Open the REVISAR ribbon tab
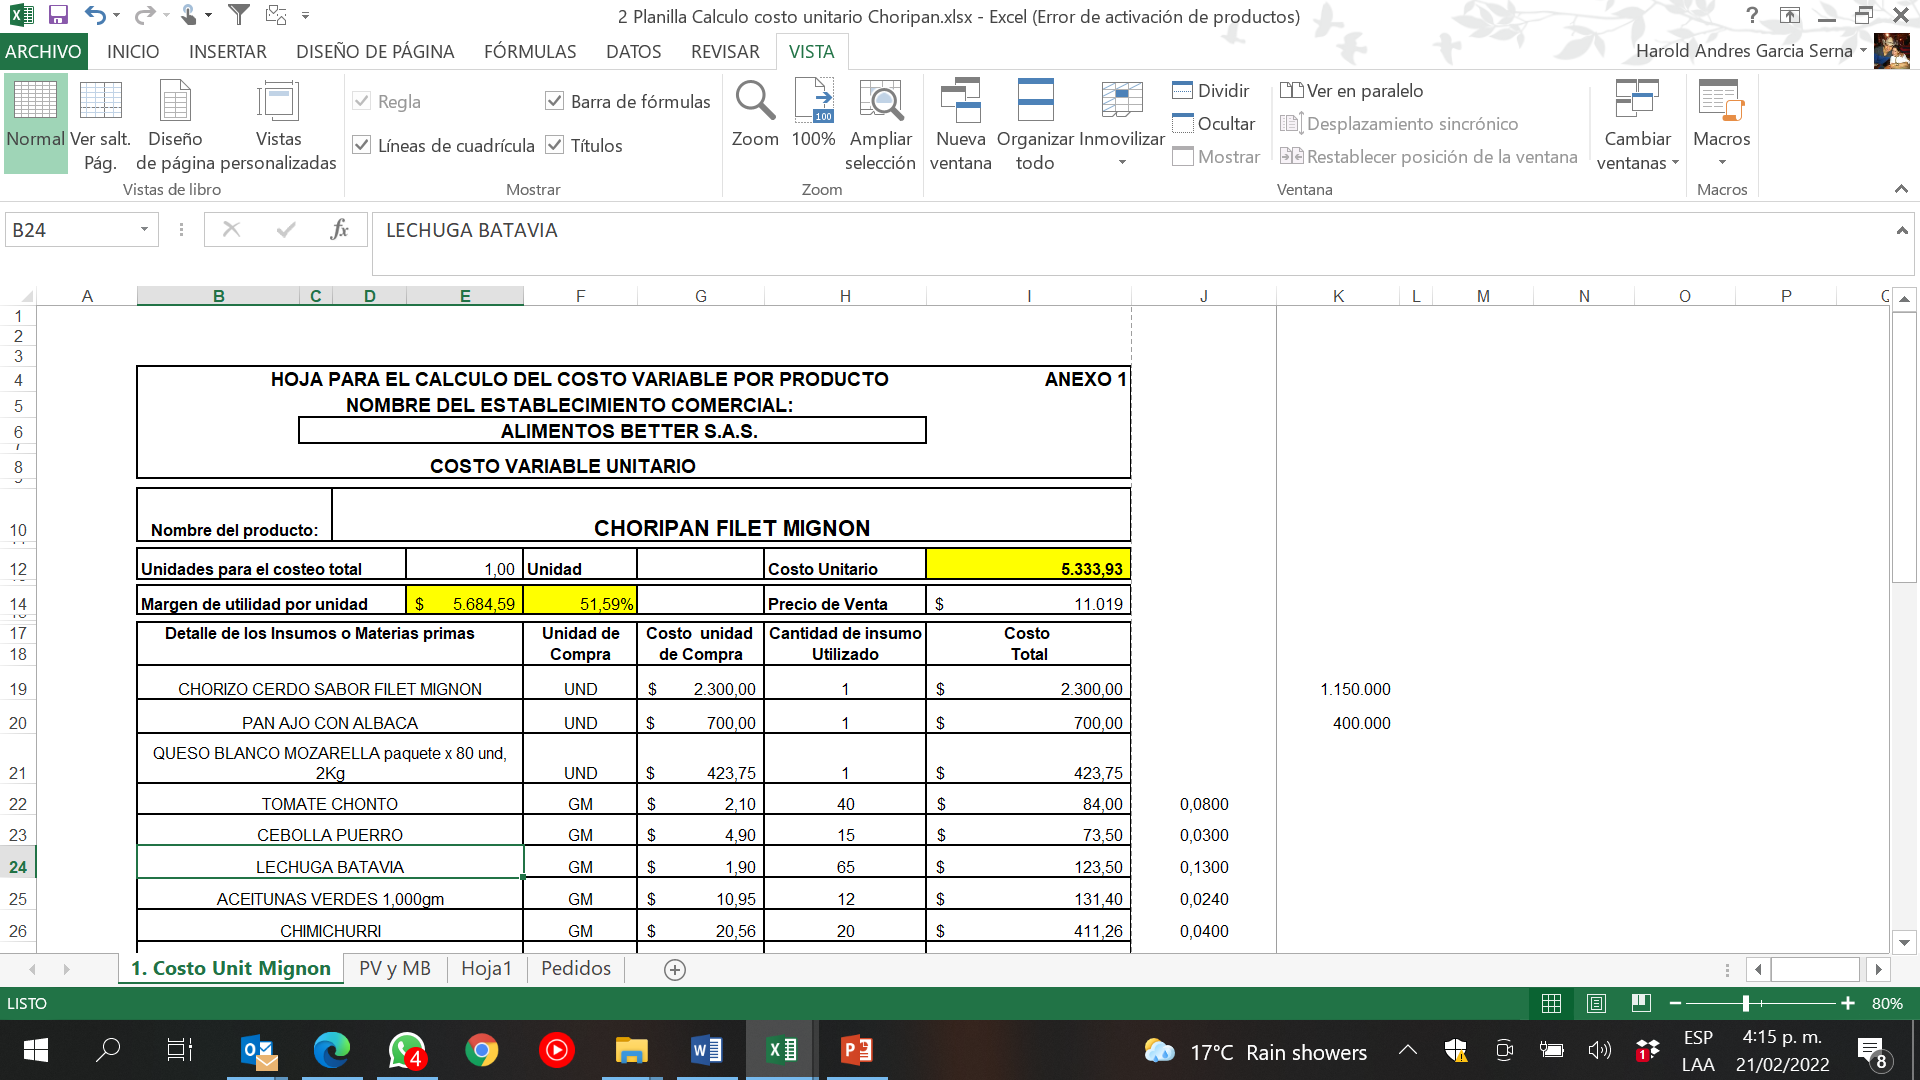The width and height of the screenshot is (1920, 1080). (725, 51)
